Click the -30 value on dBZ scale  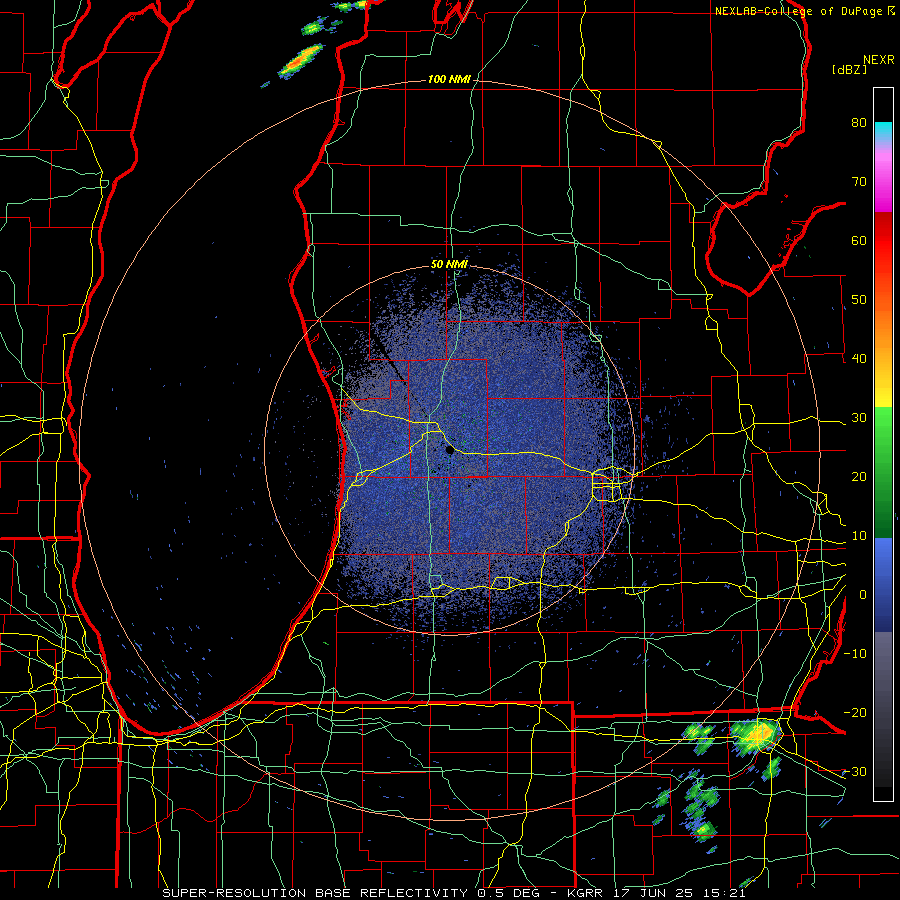855,771
